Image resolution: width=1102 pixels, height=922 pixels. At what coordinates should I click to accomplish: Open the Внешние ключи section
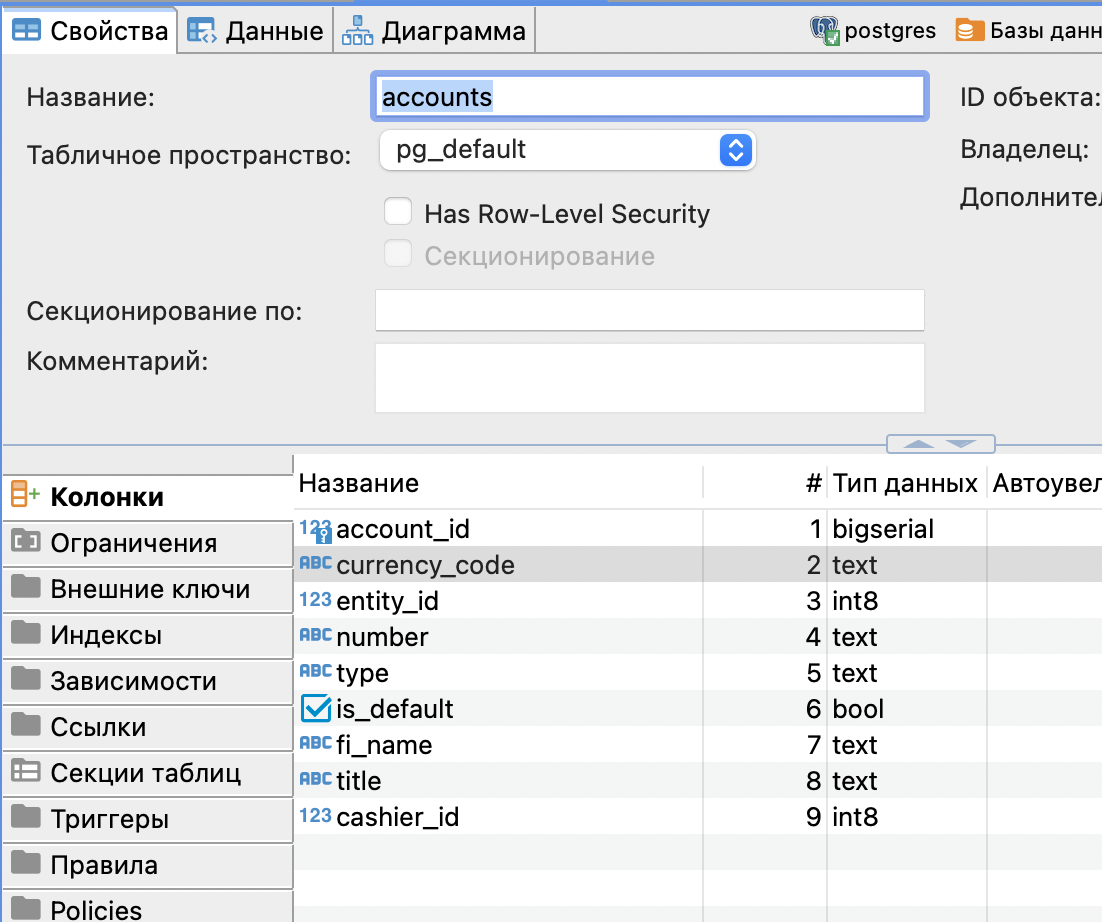coord(150,589)
